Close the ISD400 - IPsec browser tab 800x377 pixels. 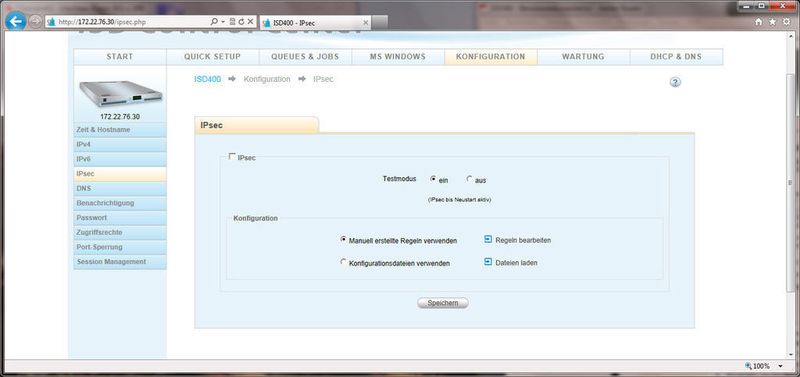365,23
